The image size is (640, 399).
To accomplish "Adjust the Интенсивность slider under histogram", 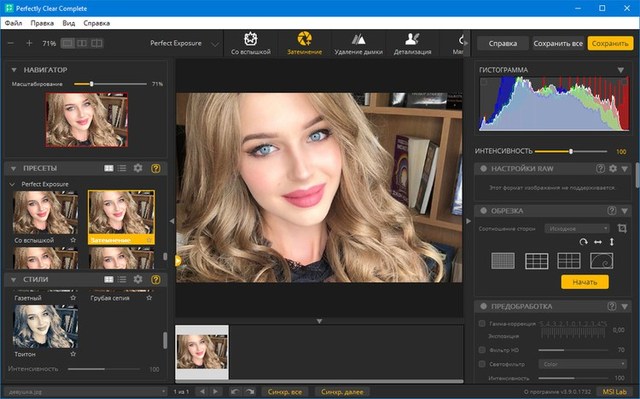I will point(571,151).
